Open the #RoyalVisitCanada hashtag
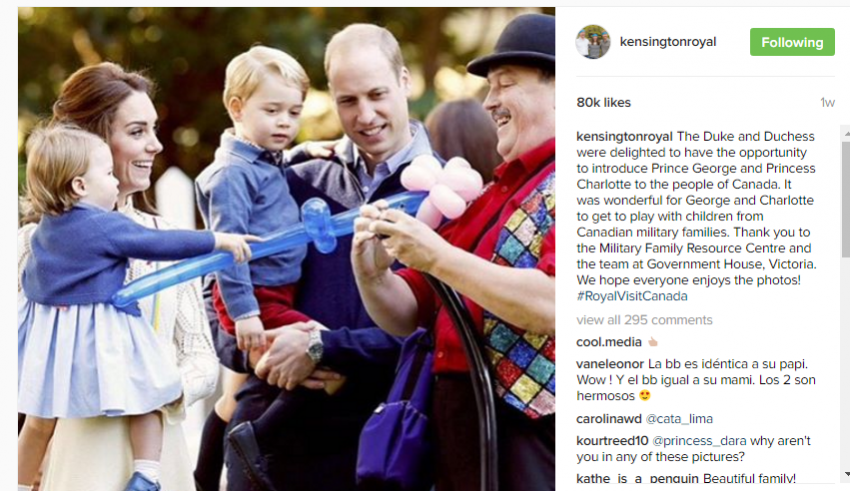 (632, 296)
